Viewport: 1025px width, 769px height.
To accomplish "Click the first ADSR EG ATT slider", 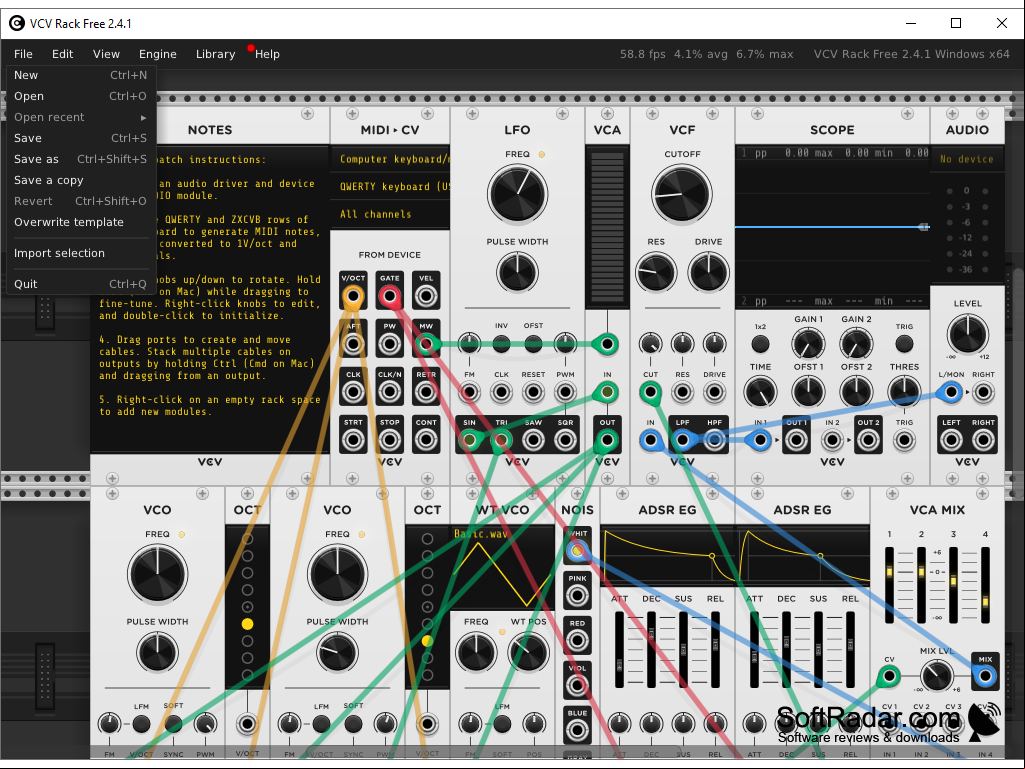I will point(619,649).
